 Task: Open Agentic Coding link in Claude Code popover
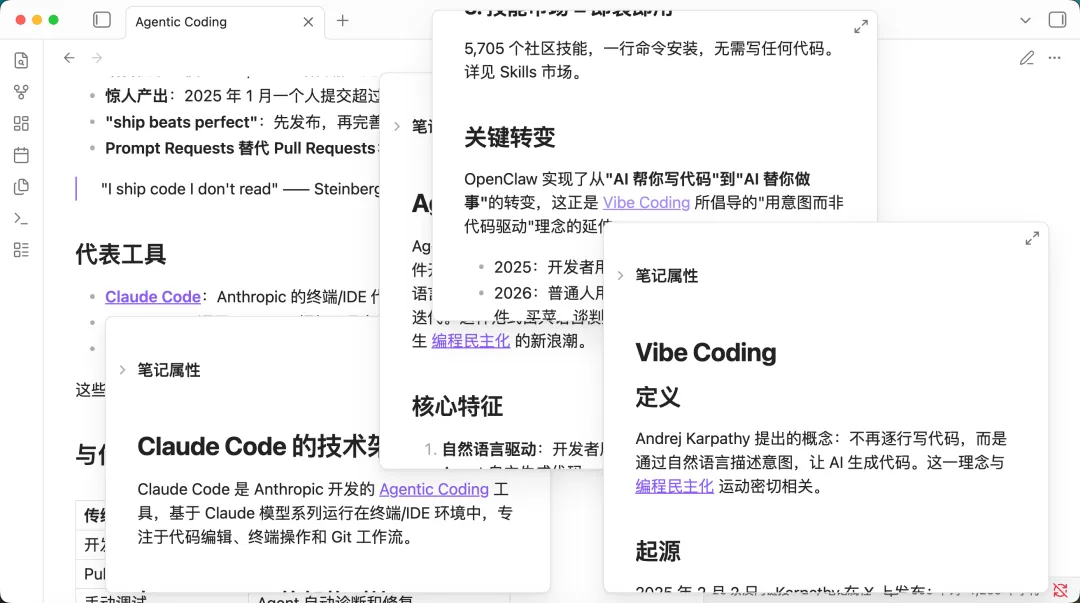coord(434,489)
